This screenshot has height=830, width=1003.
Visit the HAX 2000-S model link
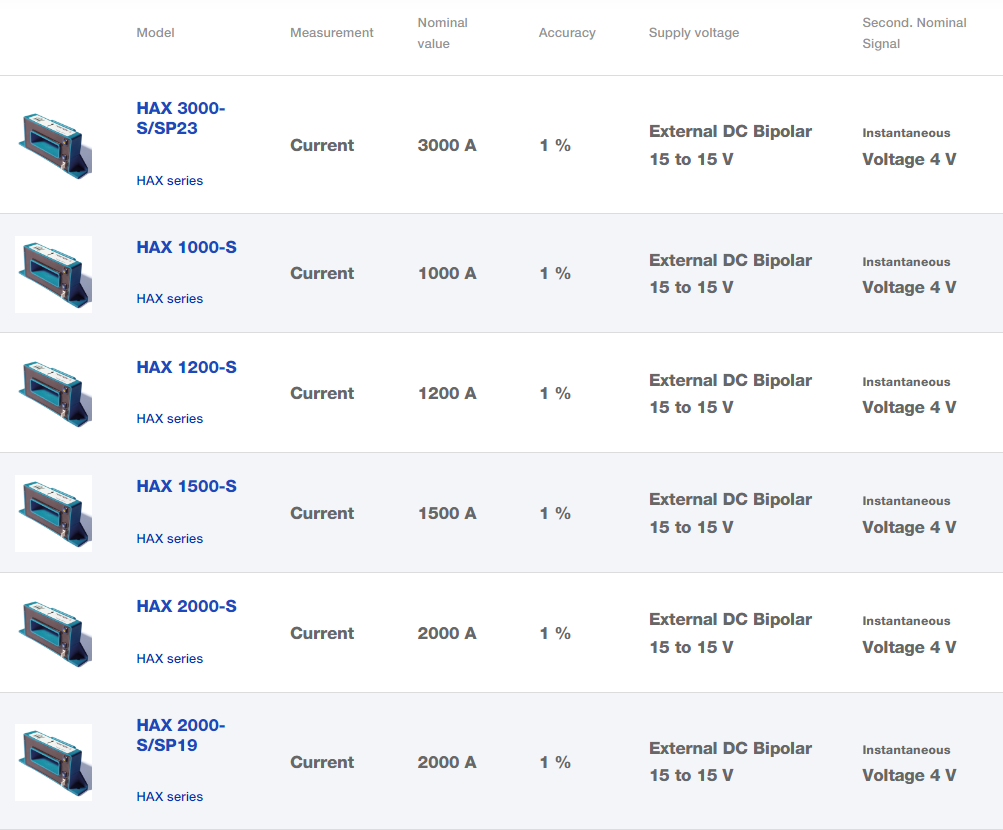(x=186, y=606)
